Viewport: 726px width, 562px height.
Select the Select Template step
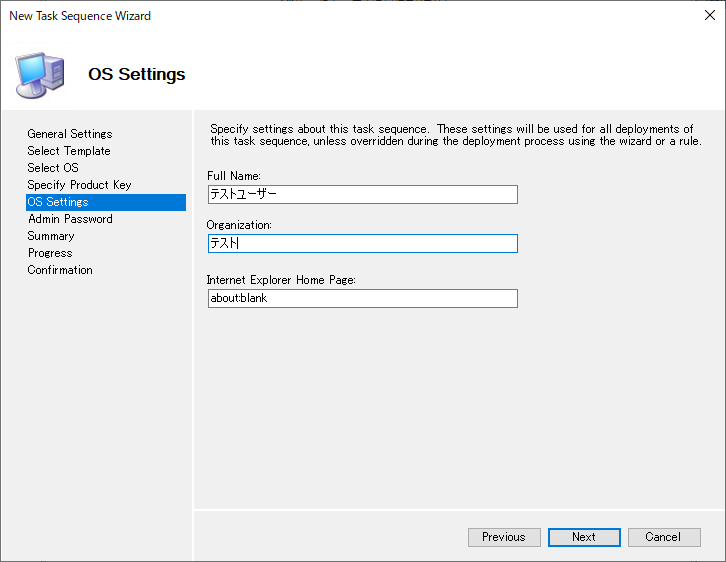coord(69,151)
